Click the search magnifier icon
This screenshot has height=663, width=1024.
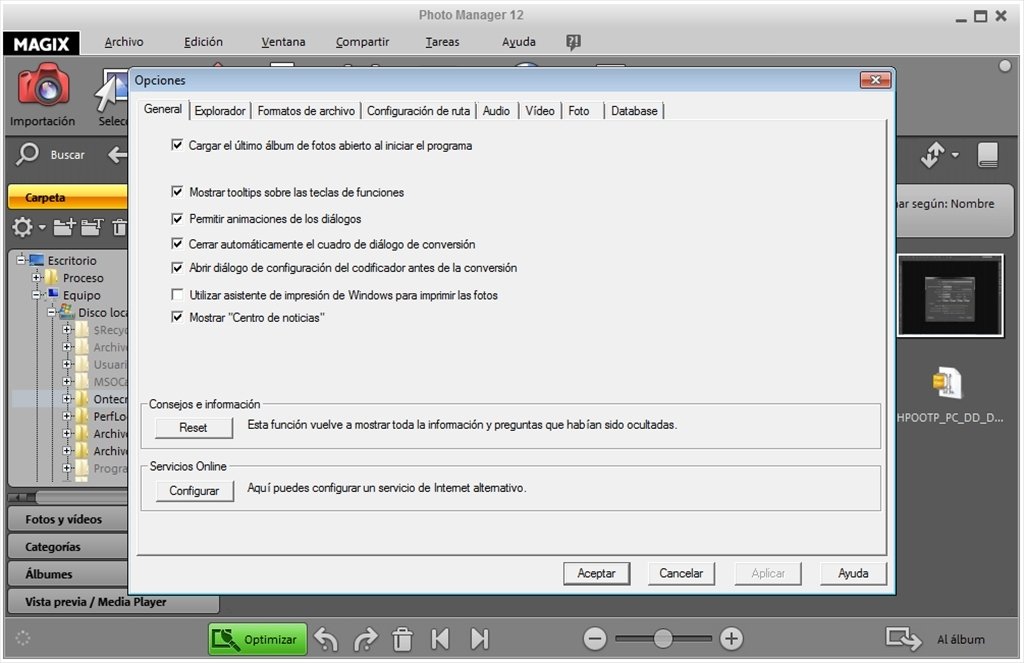pyautogui.click(x=27, y=154)
